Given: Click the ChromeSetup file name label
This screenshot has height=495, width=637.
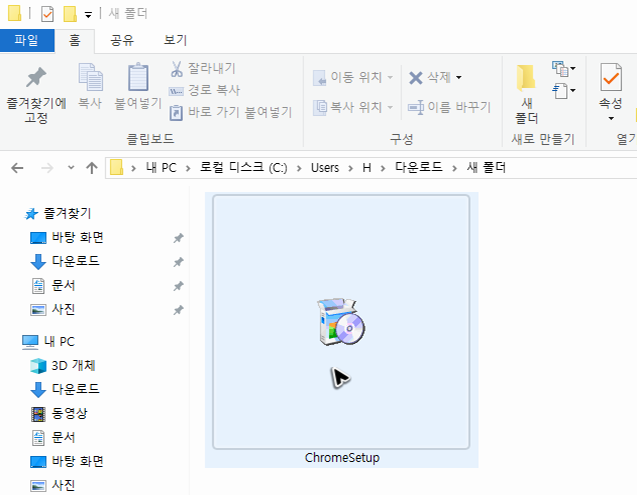Looking at the screenshot, I should coord(342,458).
